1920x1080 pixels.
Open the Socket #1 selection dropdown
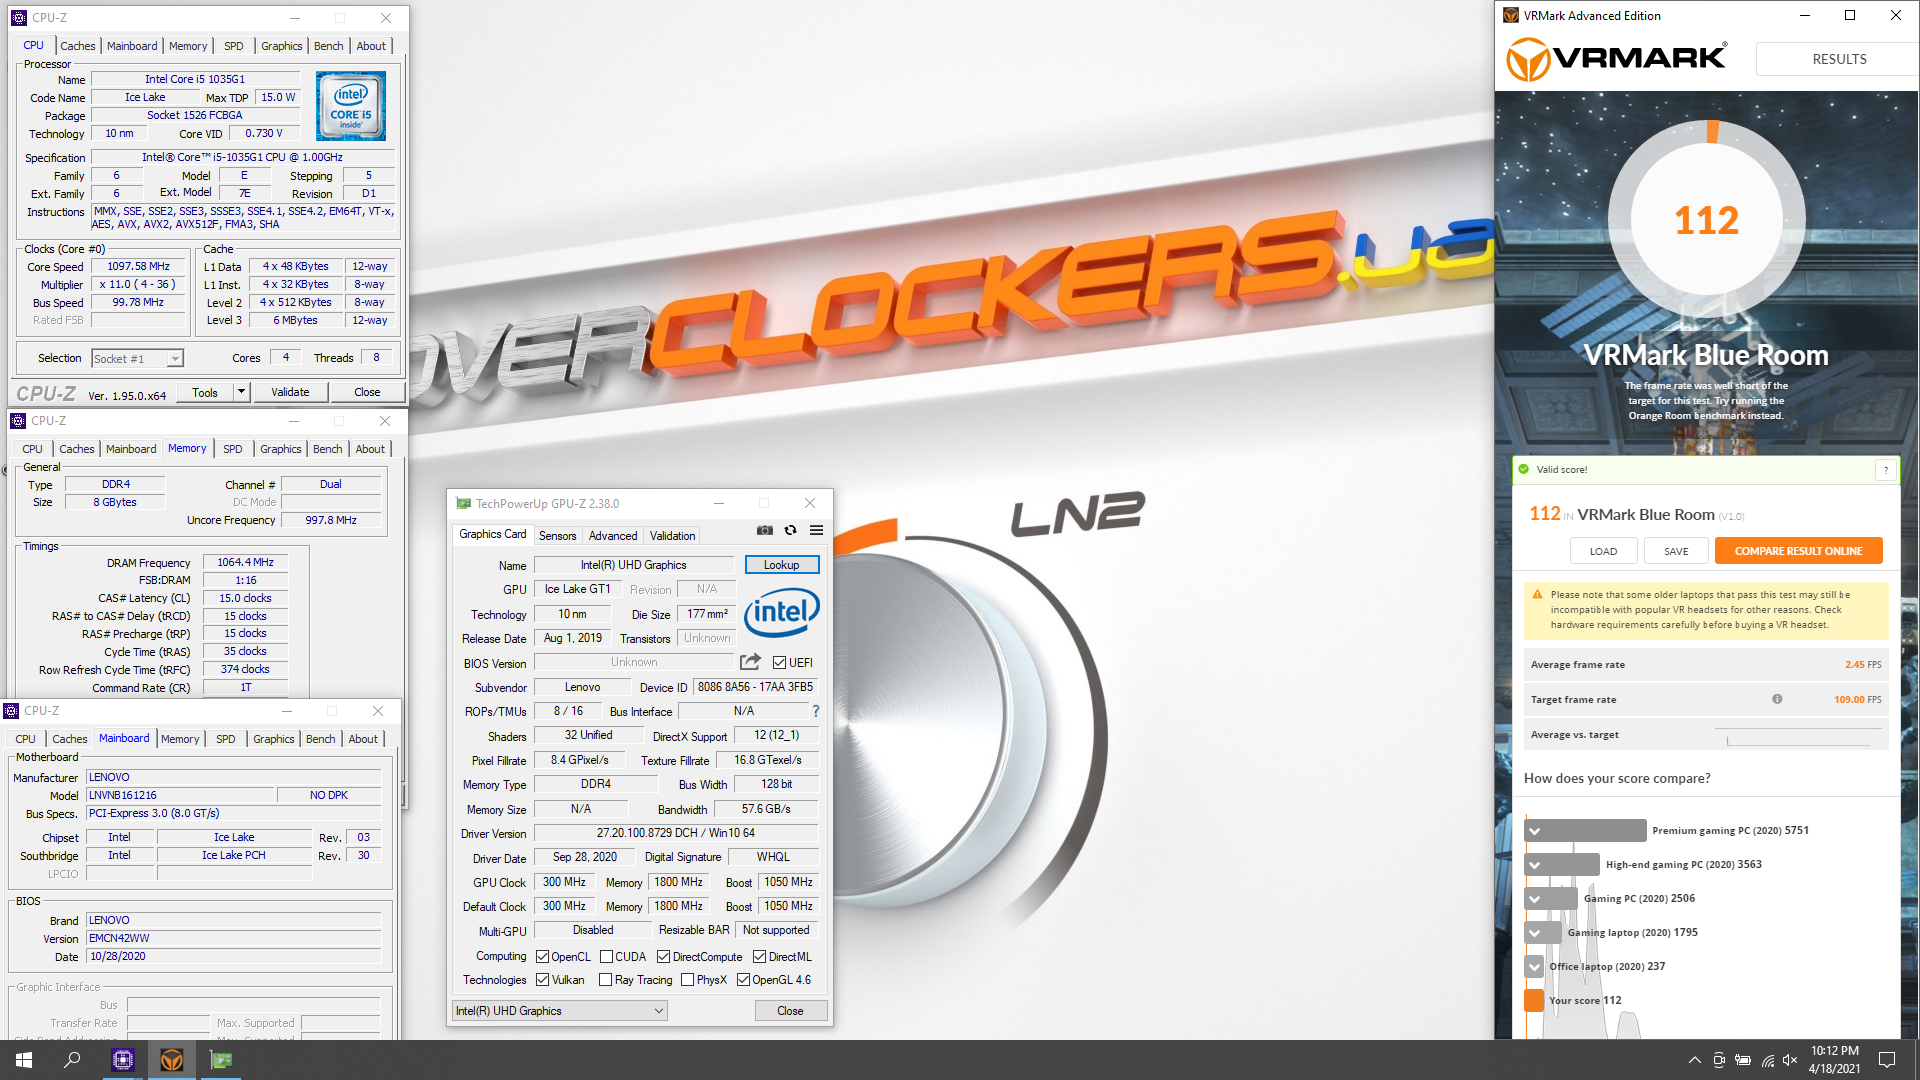(x=137, y=358)
